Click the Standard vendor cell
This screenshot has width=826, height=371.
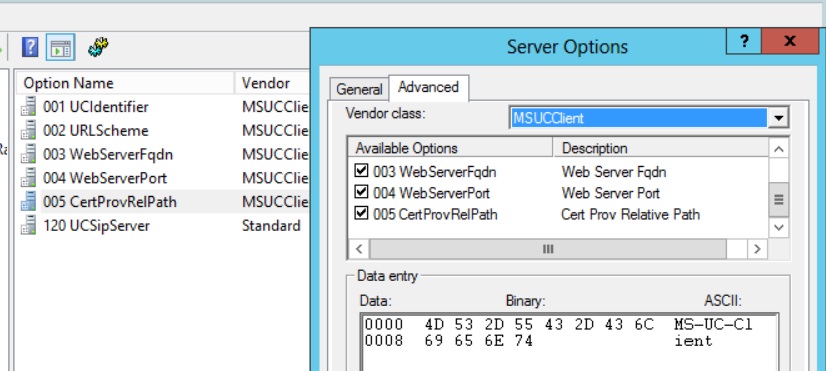tap(271, 226)
